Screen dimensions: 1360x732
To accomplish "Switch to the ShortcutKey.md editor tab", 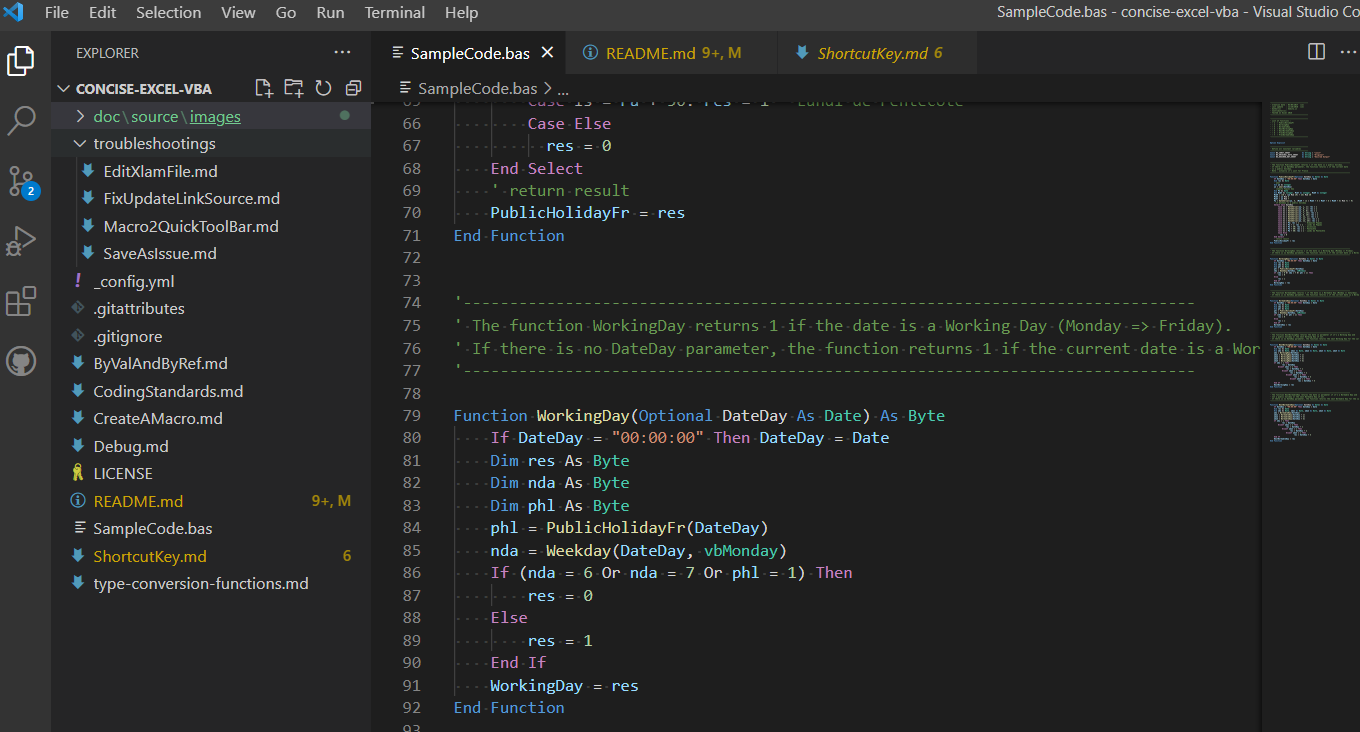I will point(877,53).
